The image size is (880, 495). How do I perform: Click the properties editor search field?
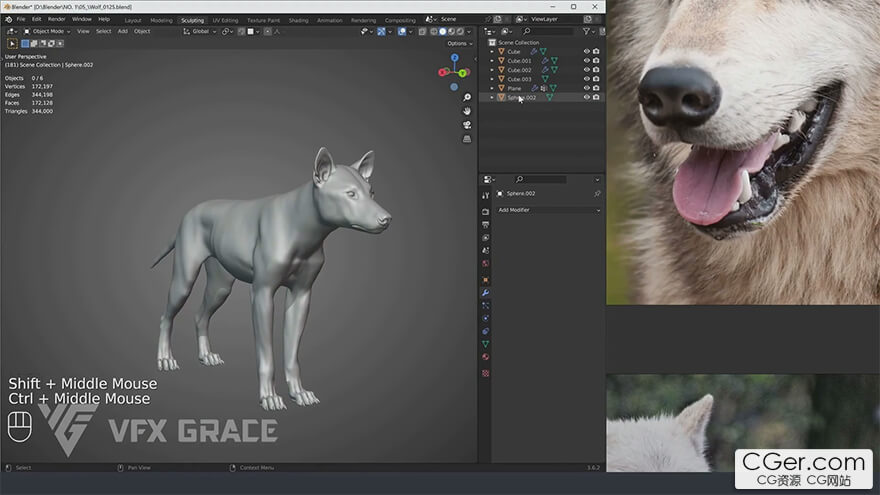540,179
